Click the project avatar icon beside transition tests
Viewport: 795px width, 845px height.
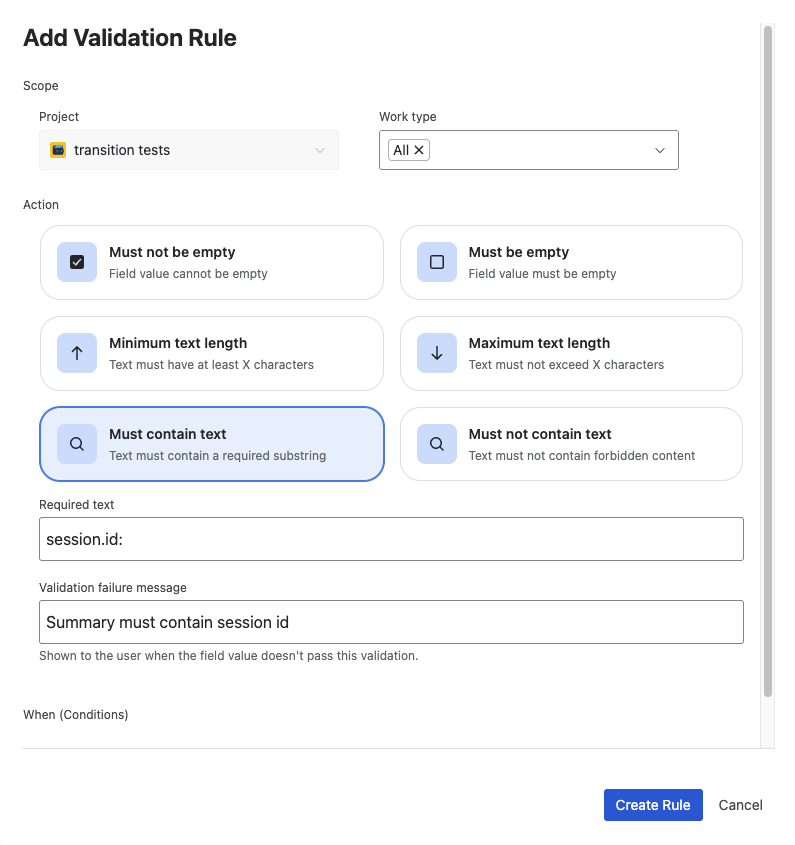click(x=59, y=150)
